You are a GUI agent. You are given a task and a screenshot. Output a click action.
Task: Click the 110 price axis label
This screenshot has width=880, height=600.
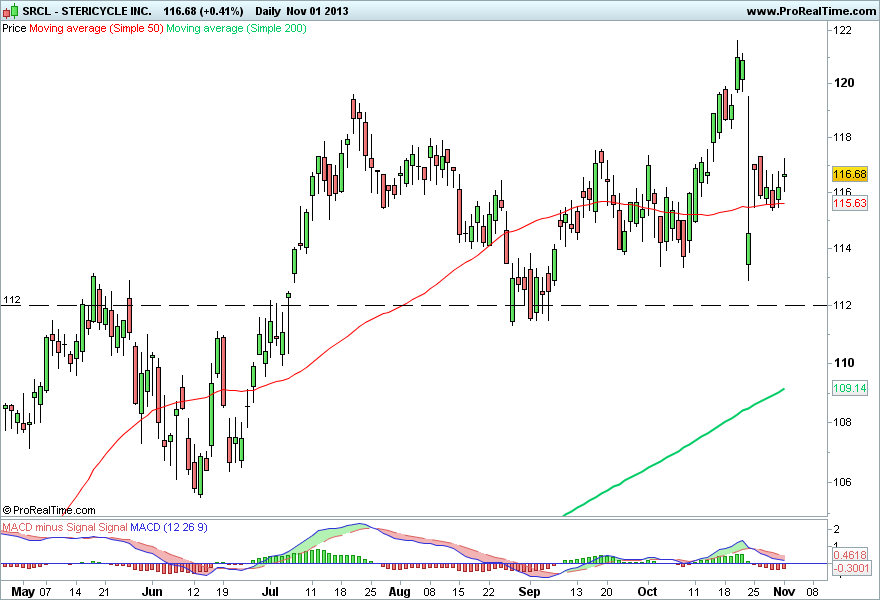[844, 363]
